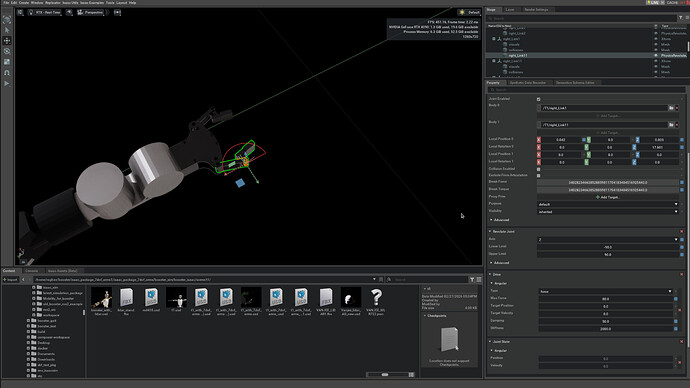
Task: Click the Upper Limit value slider
Action: pyautogui.click(x=608, y=254)
